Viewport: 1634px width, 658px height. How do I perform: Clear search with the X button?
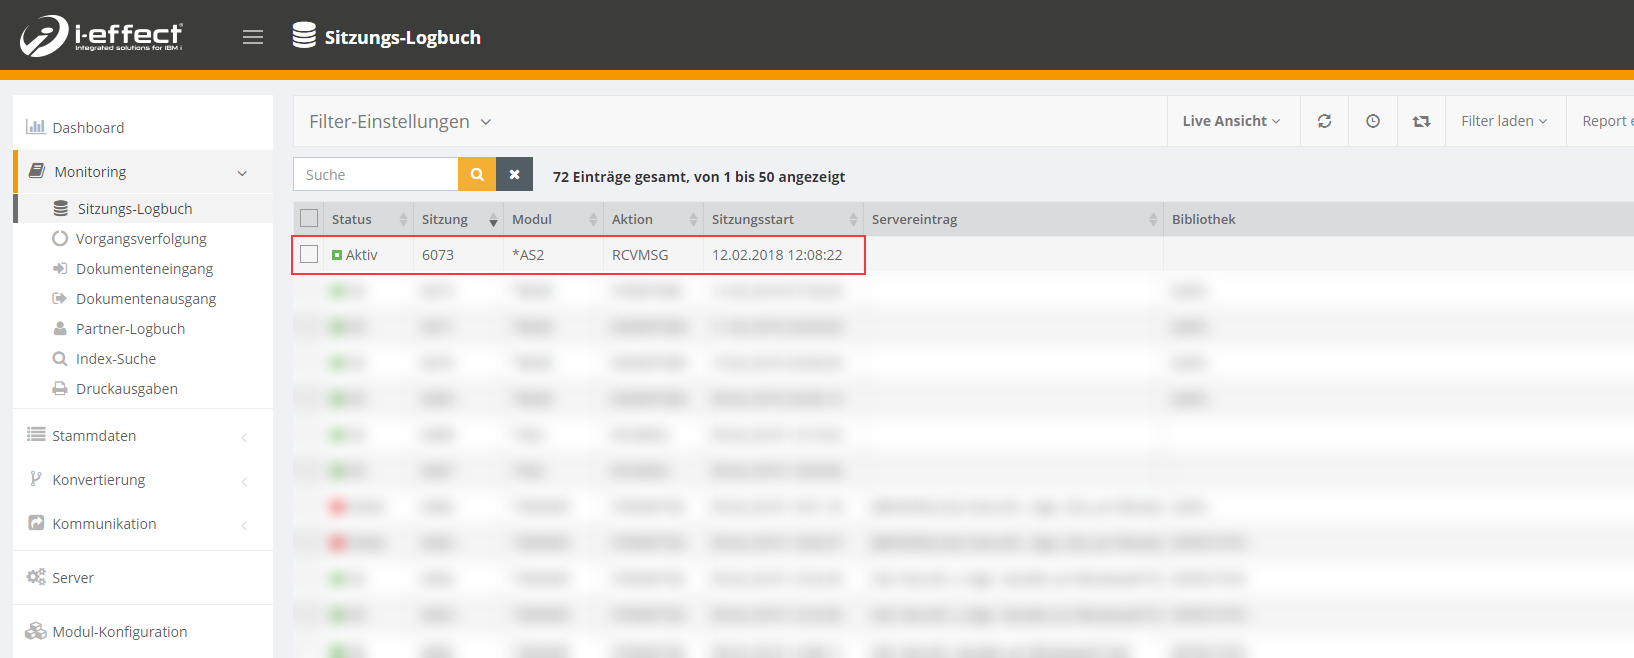tap(514, 174)
